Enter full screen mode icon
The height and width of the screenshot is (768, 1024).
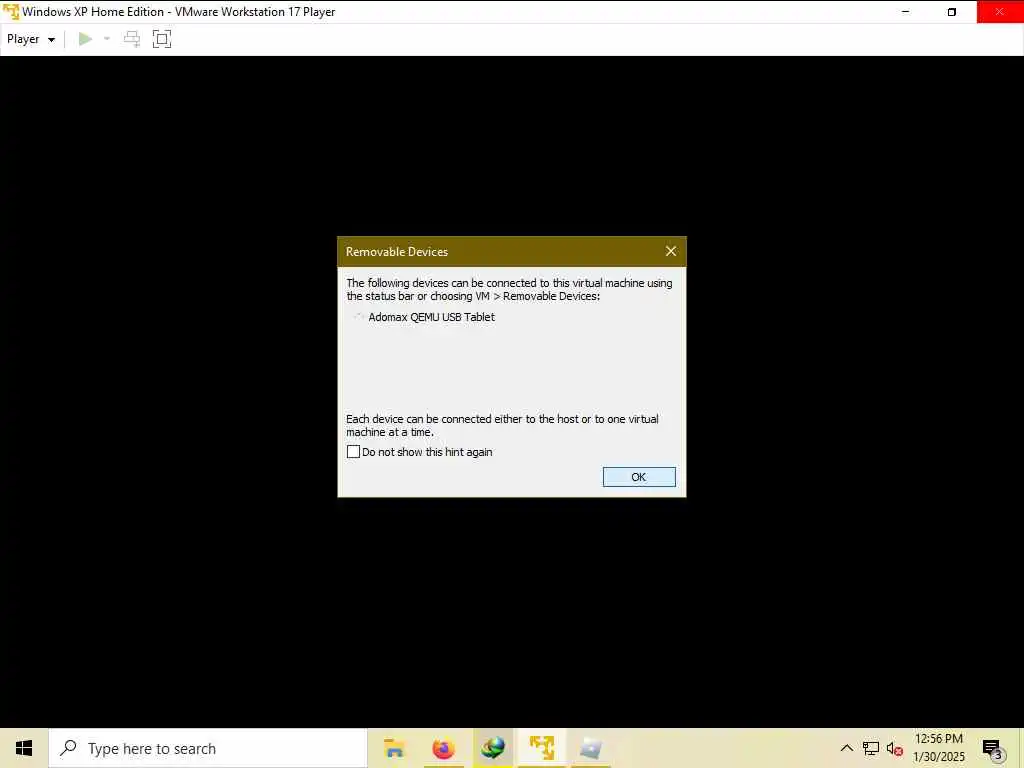tap(162, 39)
